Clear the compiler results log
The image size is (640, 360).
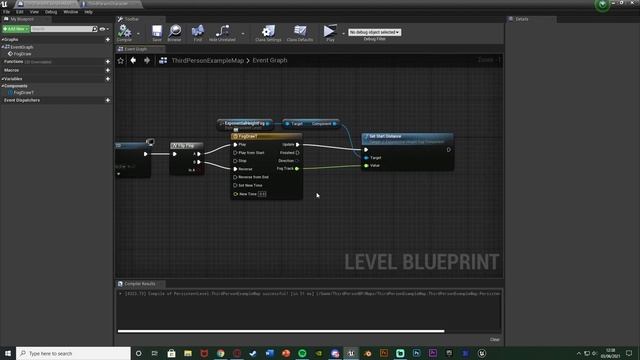point(494,340)
